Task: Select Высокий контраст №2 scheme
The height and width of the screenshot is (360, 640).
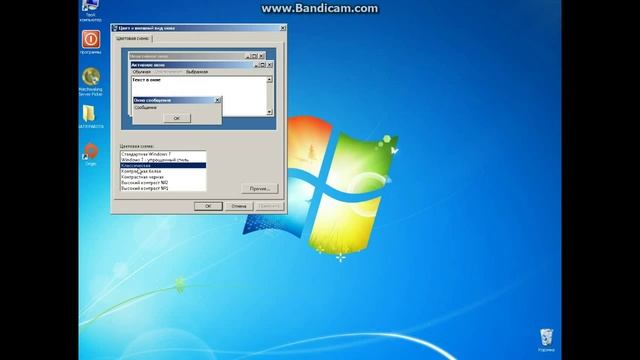Action: pyautogui.click(x=163, y=183)
